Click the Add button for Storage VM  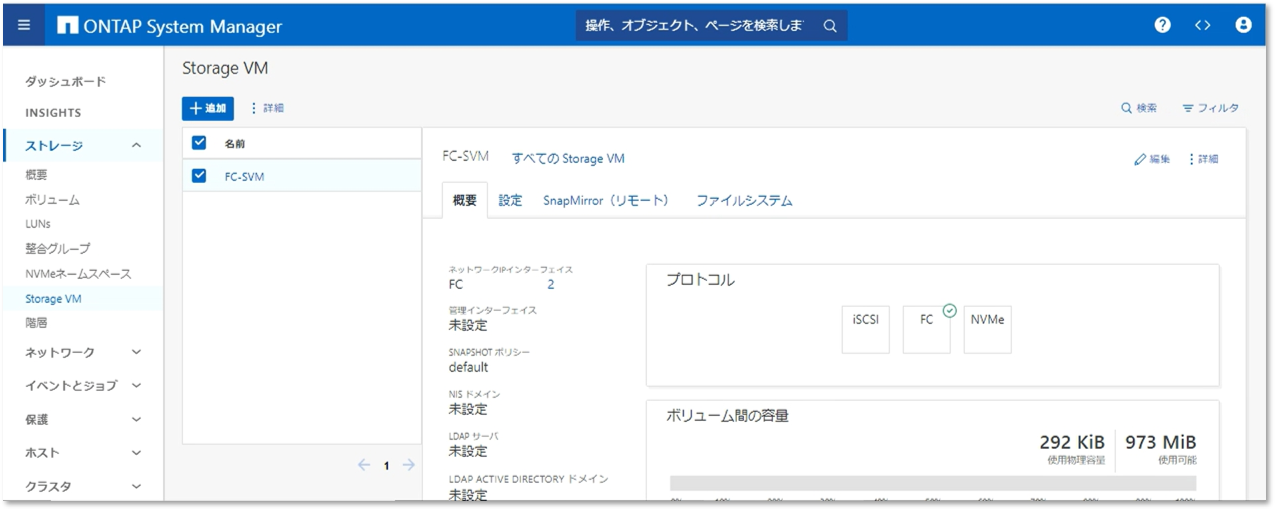pos(208,108)
